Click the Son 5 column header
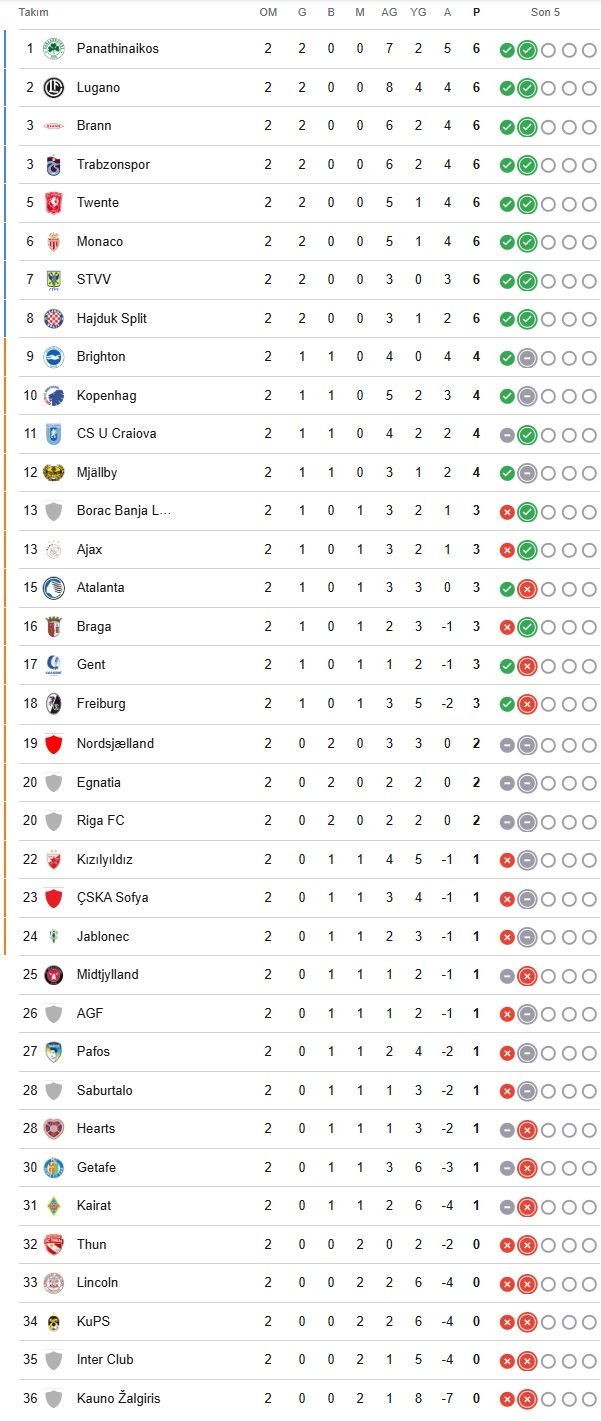Screen dimensions: 601x1421 click(545, 12)
